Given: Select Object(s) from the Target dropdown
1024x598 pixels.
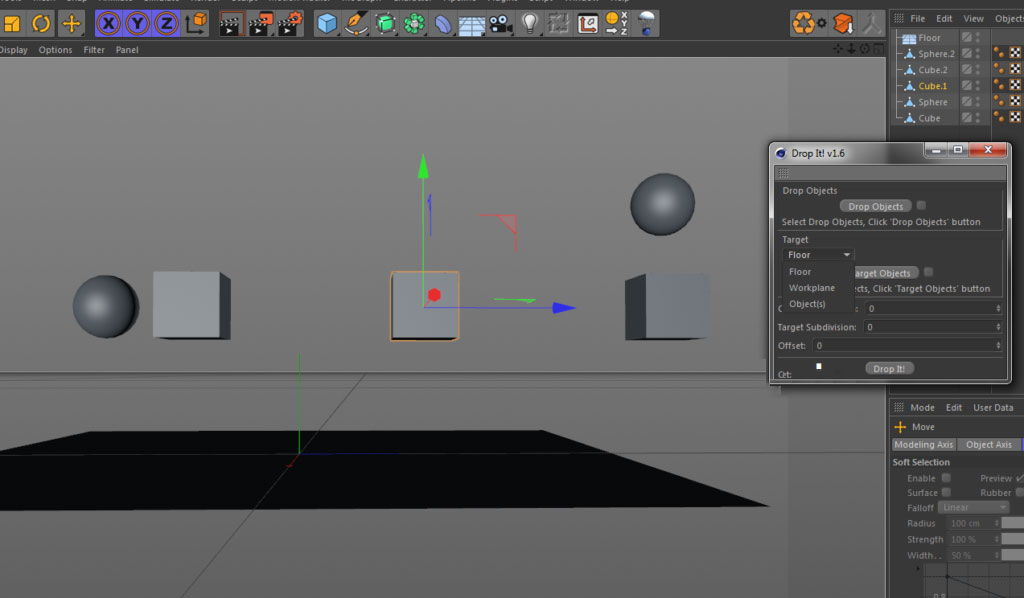Looking at the screenshot, I should (x=810, y=304).
